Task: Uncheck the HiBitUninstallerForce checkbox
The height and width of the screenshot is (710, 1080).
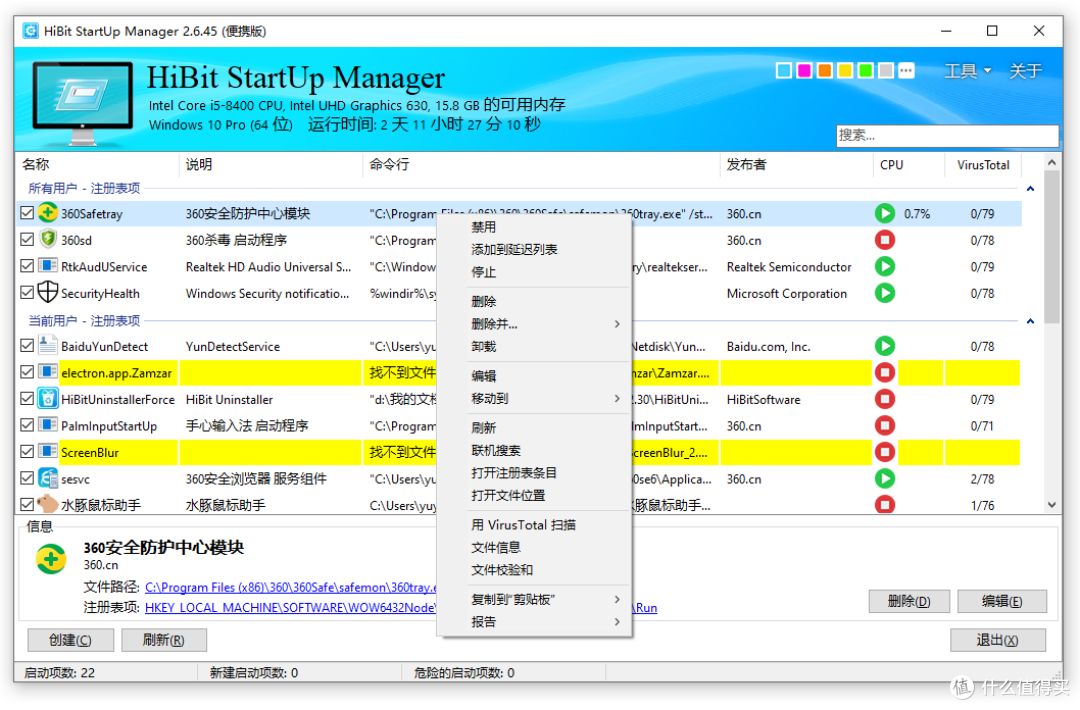Action: 27,399
